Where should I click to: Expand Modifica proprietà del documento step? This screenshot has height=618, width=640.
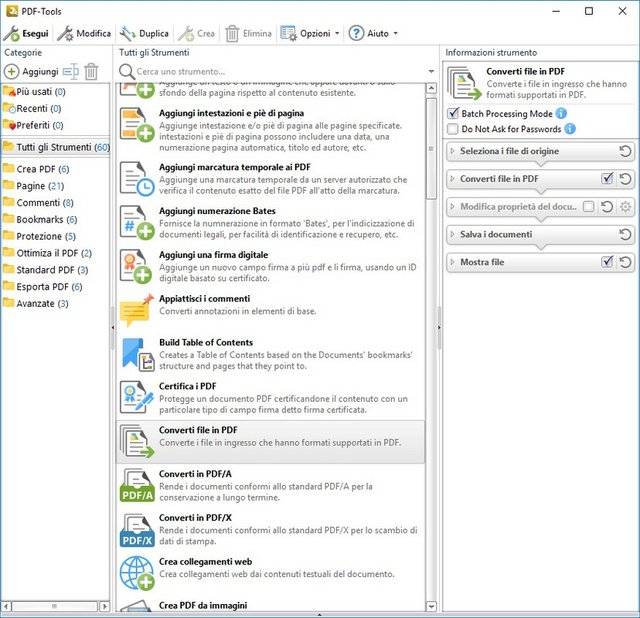click(452, 207)
